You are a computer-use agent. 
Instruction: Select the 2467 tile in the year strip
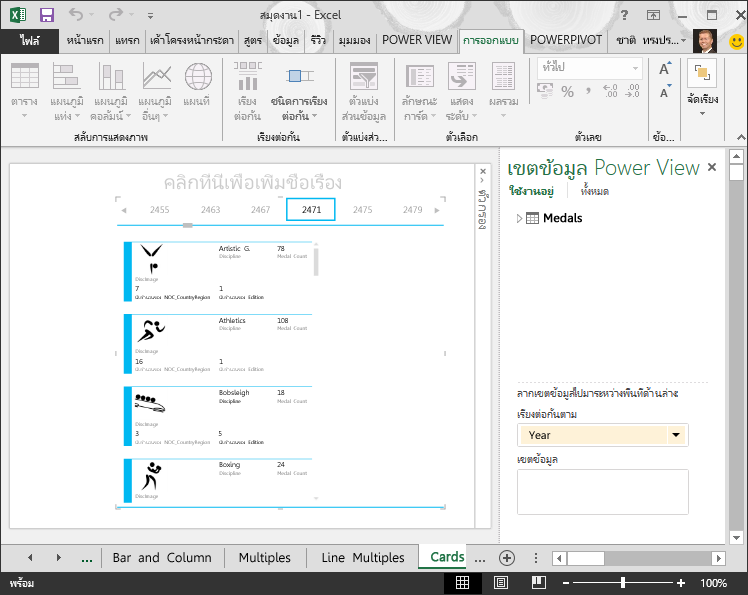260,209
